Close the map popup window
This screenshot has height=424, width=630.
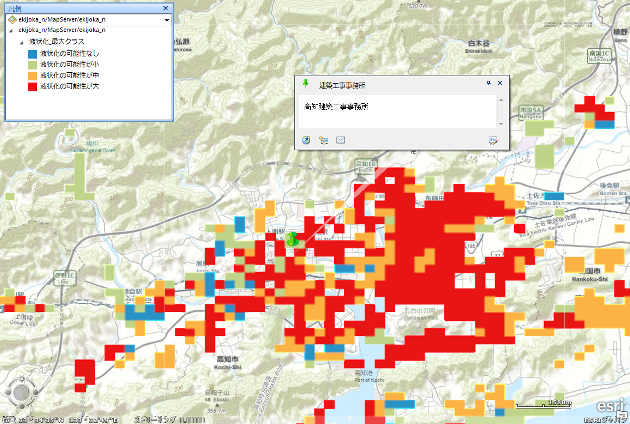[x=501, y=83]
